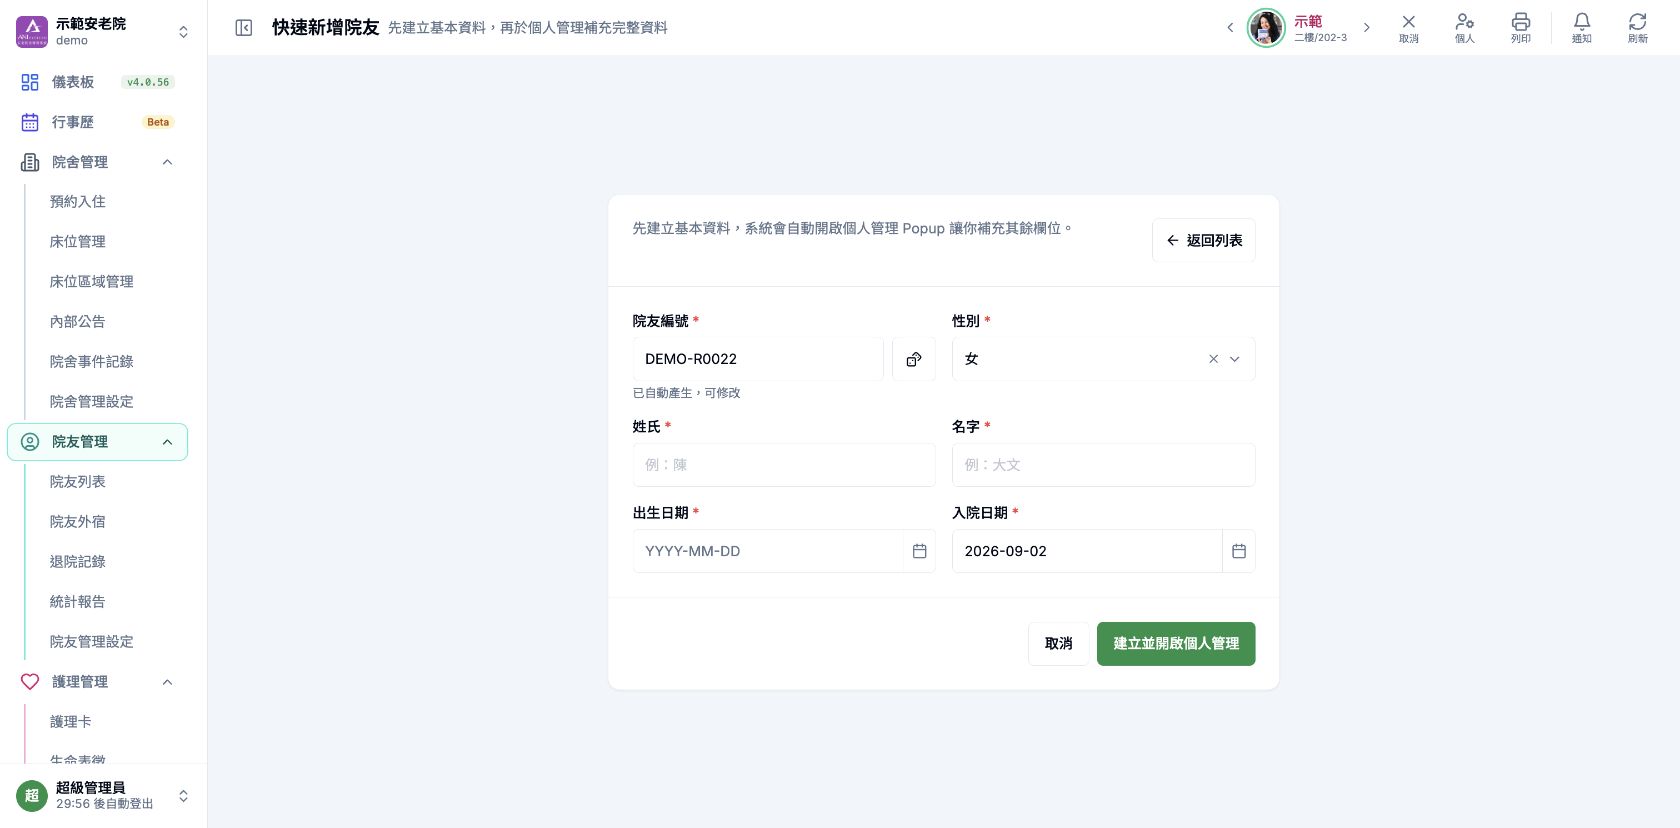
Task: Open the 行事曆 calendar page
Action: (97, 122)
